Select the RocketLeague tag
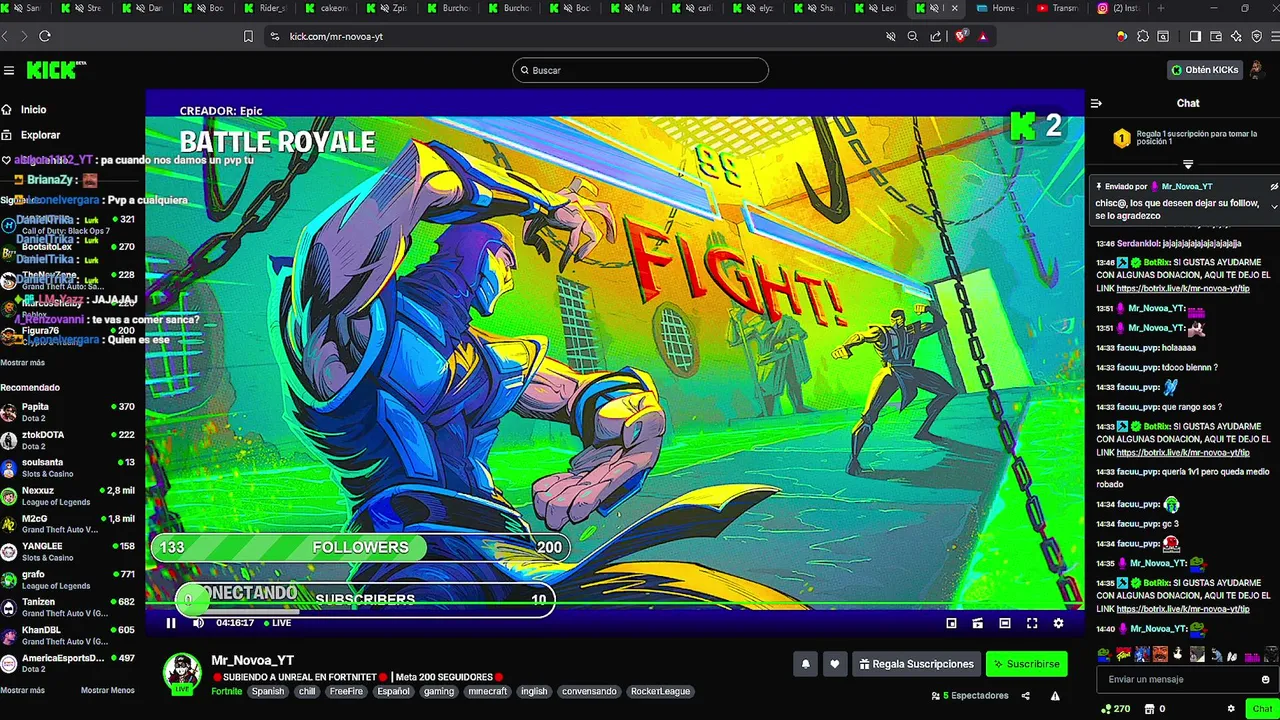Viewport: 1280px width, 720px height. click(660, 691)
